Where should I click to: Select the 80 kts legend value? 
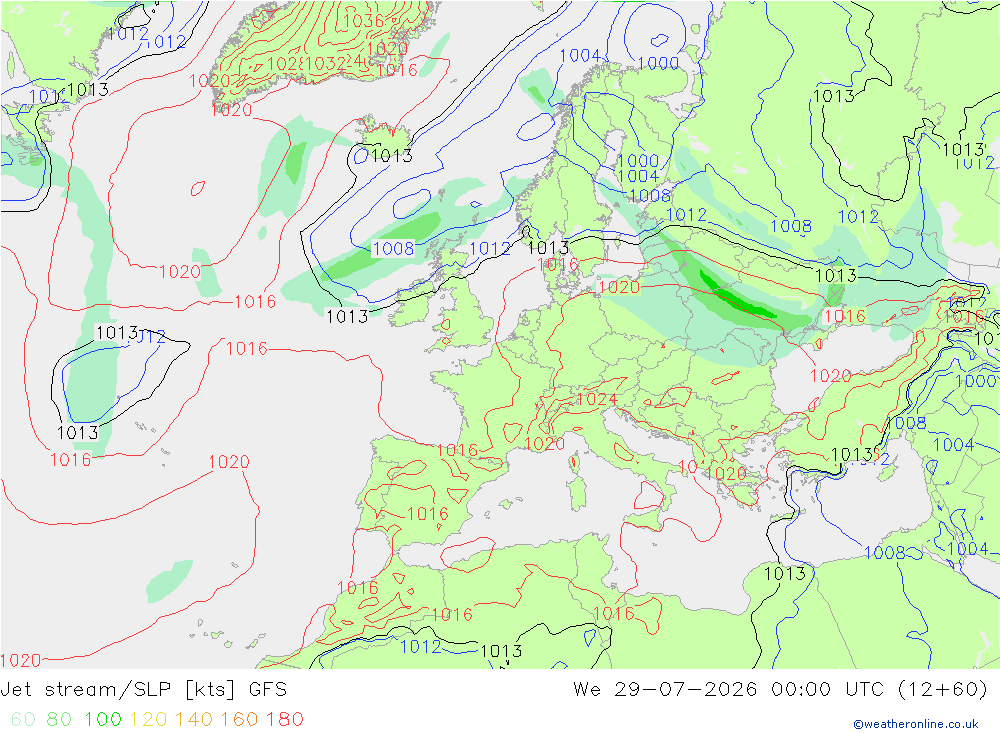[59, 719]
